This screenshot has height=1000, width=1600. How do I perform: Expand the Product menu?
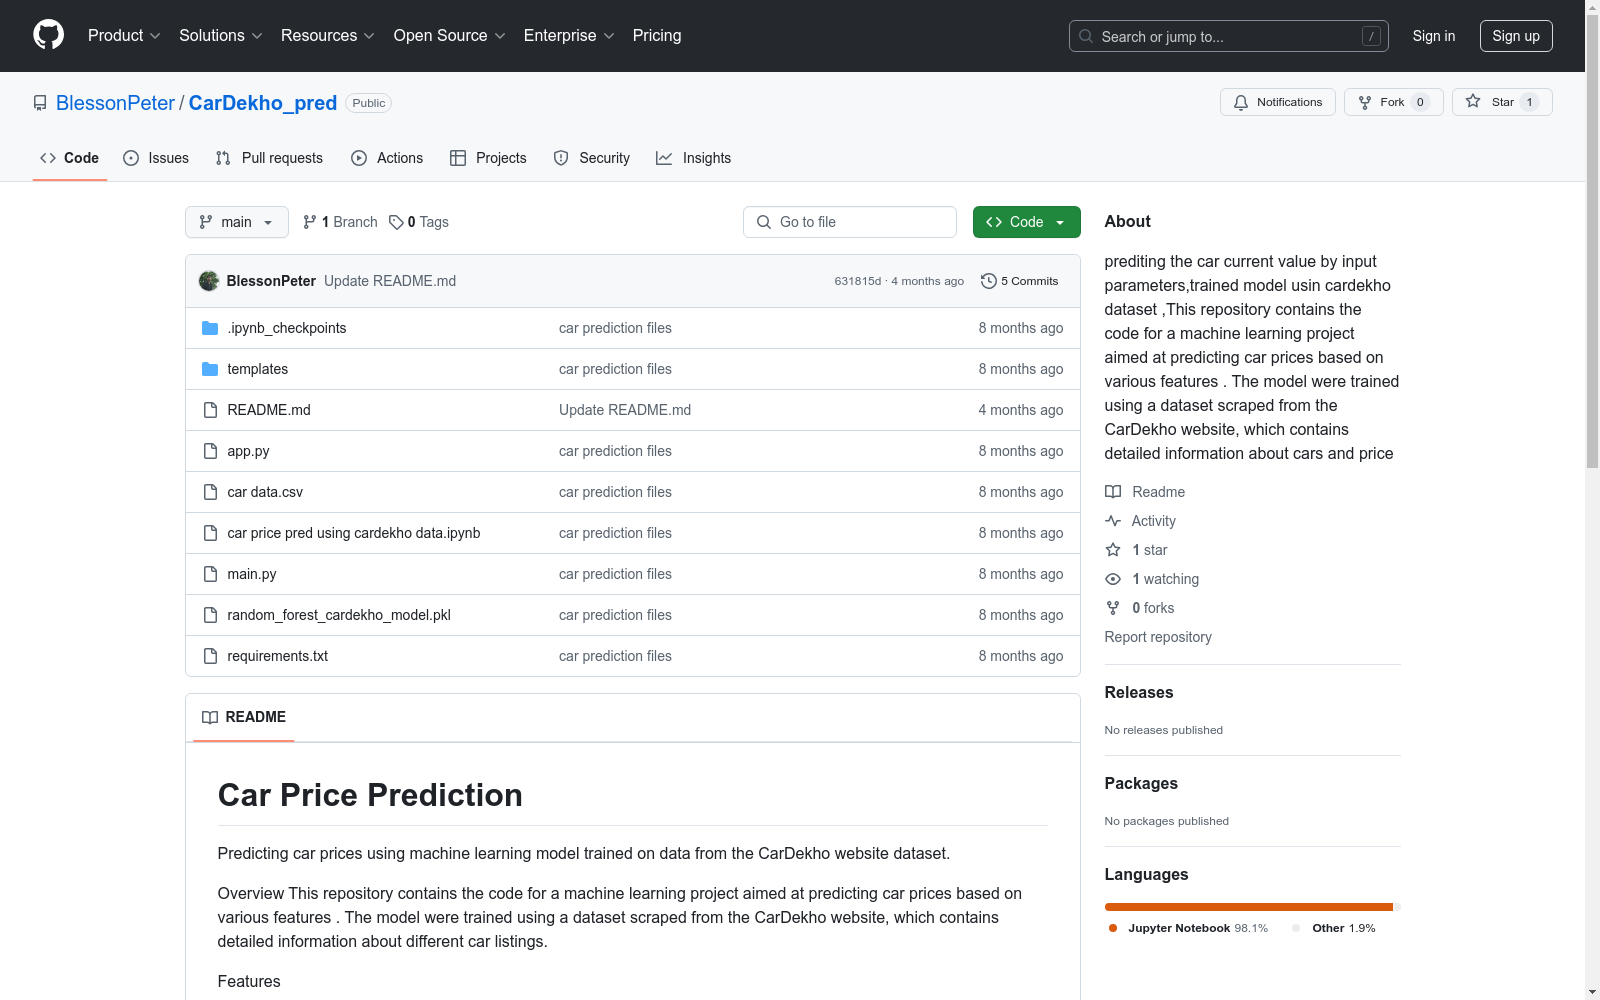[124, 35]
